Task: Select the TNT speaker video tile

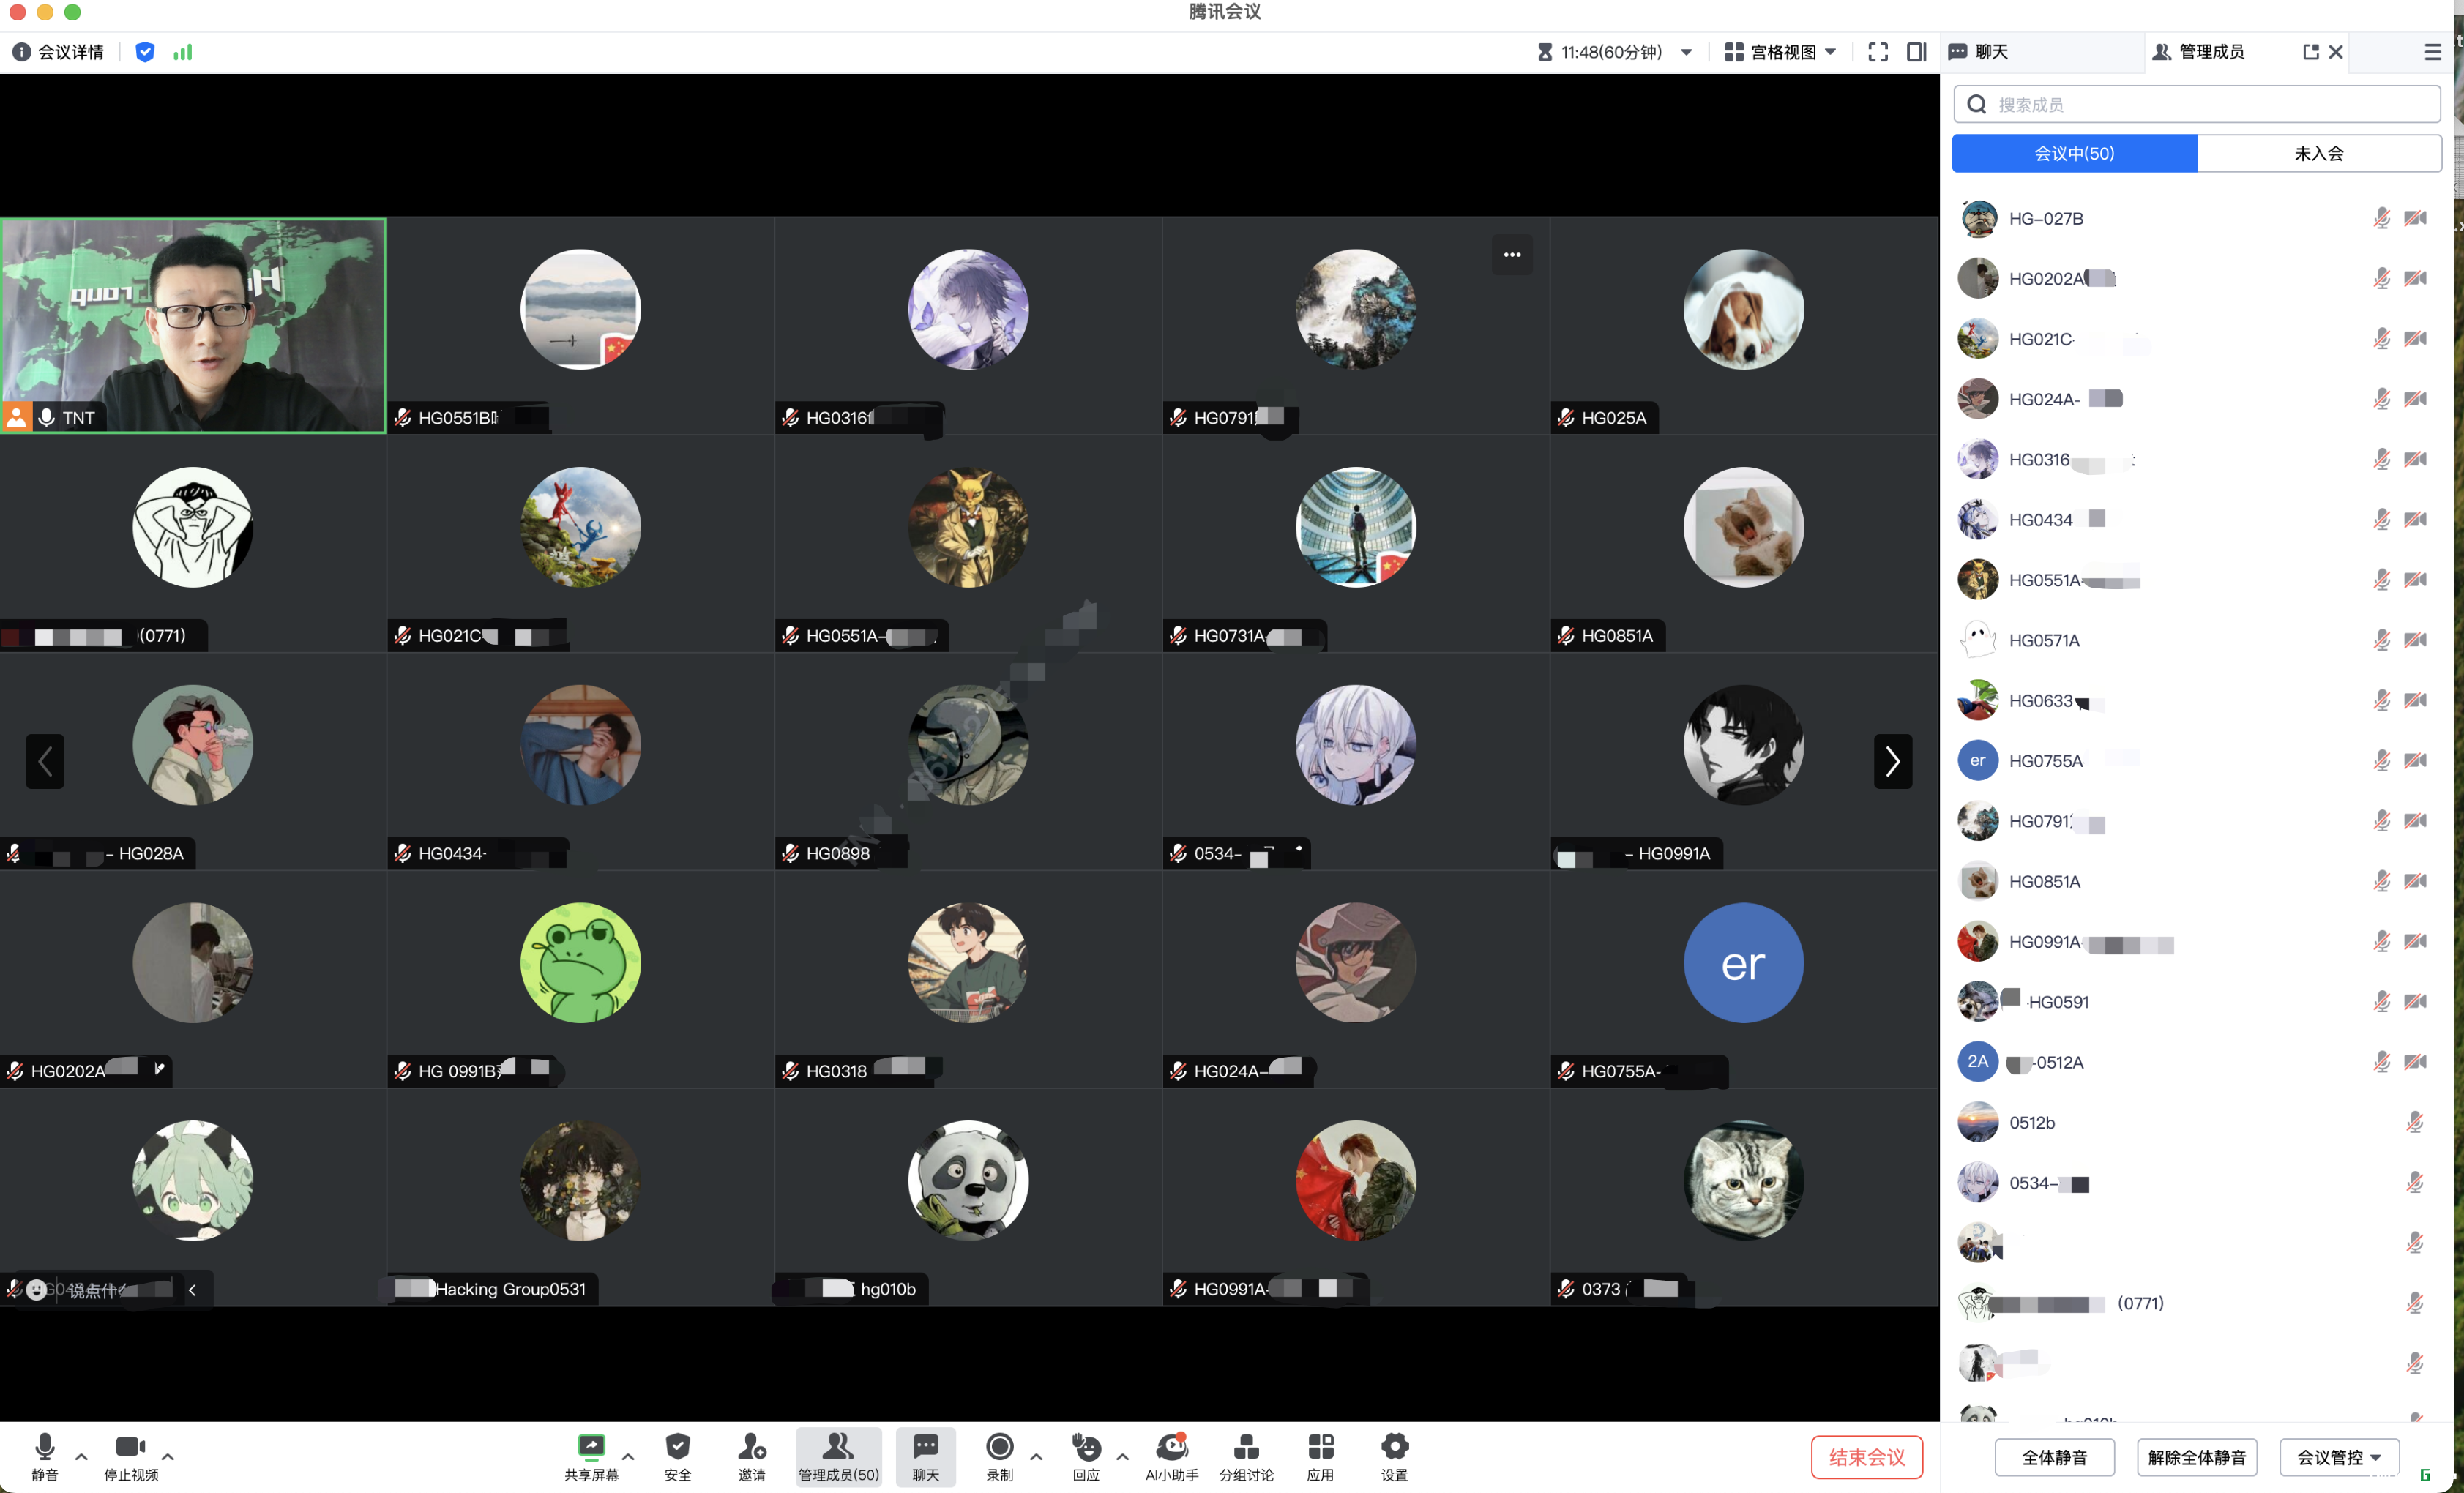Action: 193,326
